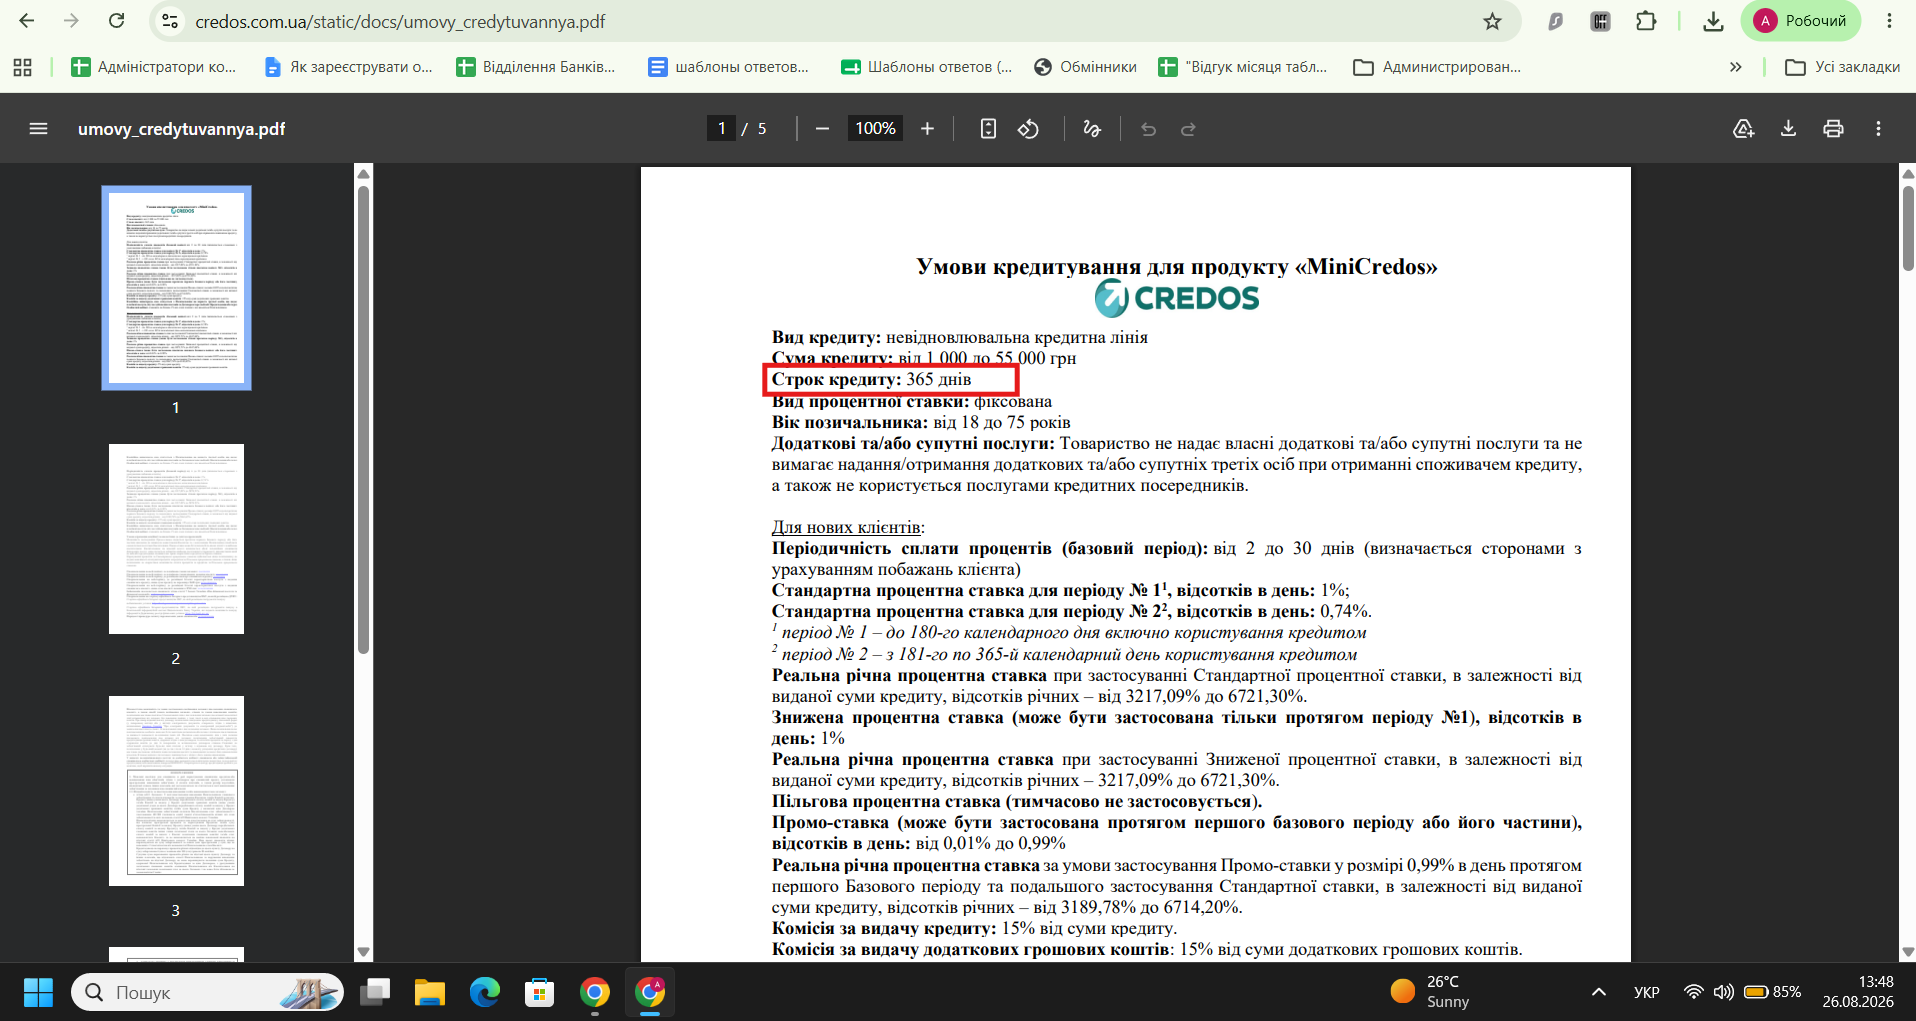Bookmark this tab with the star
Image resolution: width=1916 pixels, height=1021 pixels.
coord(1492,21)
